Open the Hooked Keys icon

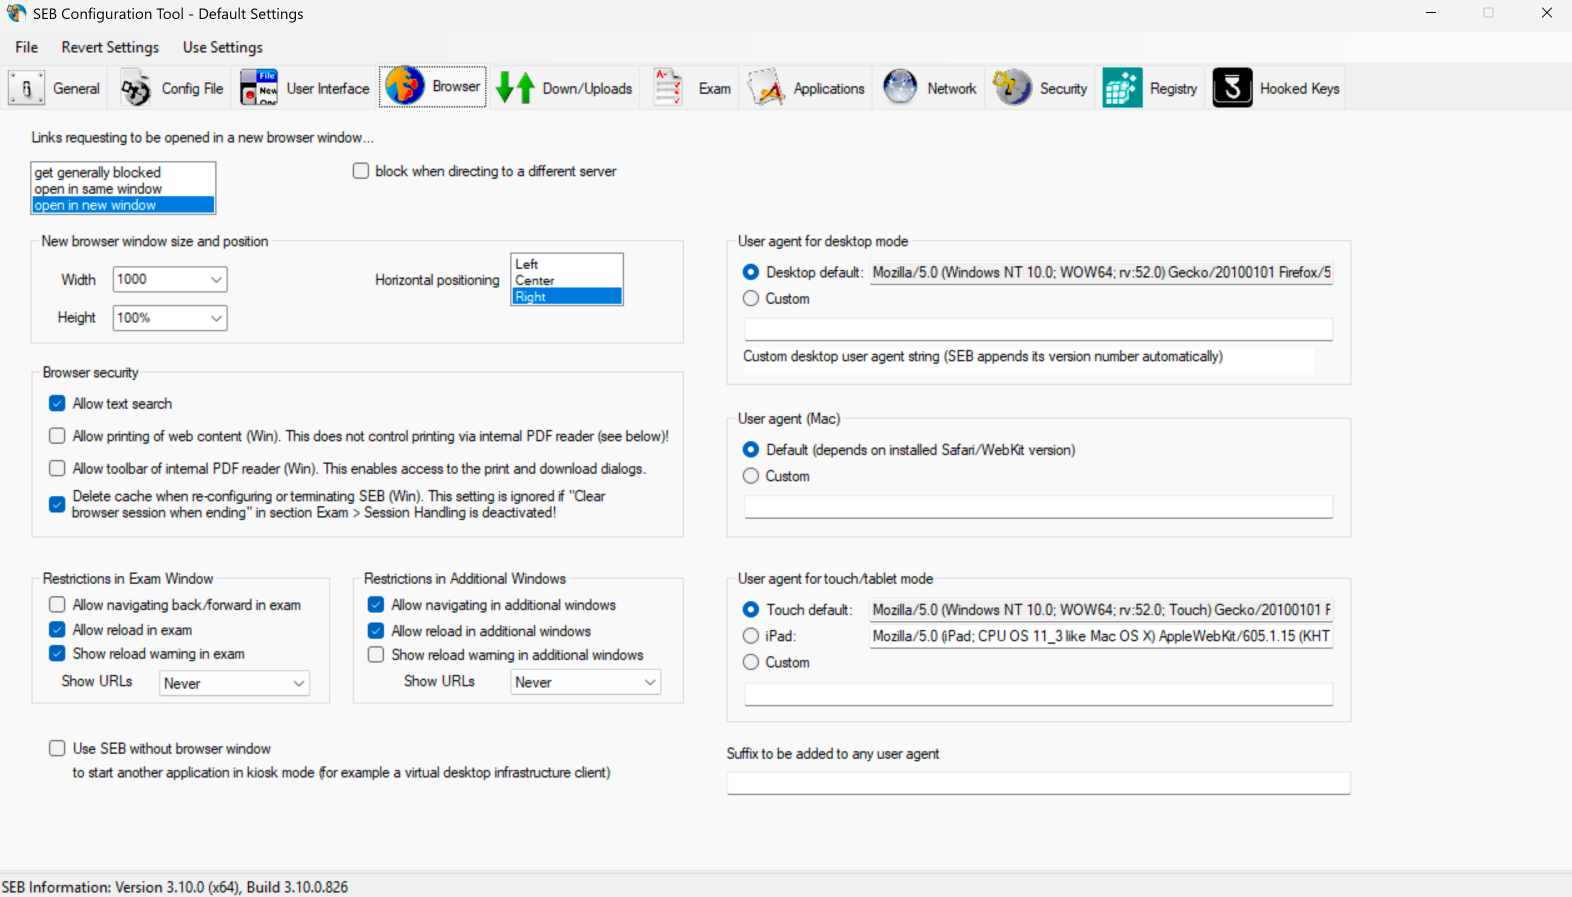coord(1232,88)
